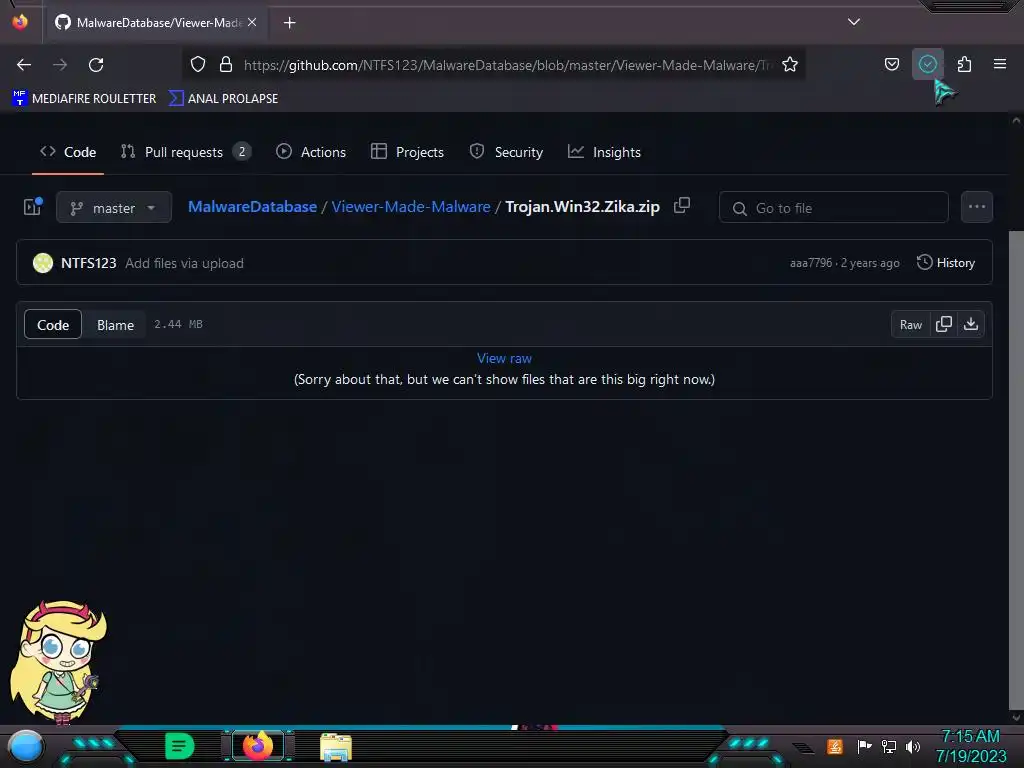Open the NTFS123 user profile

click(89, 263)
